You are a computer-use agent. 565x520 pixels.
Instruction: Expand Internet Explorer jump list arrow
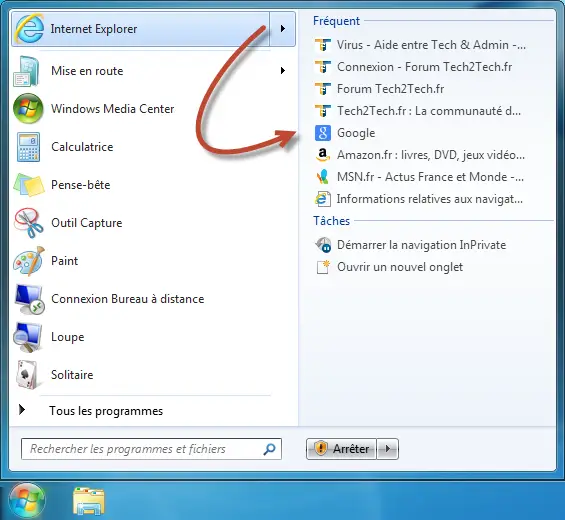(x=282, y=28)
